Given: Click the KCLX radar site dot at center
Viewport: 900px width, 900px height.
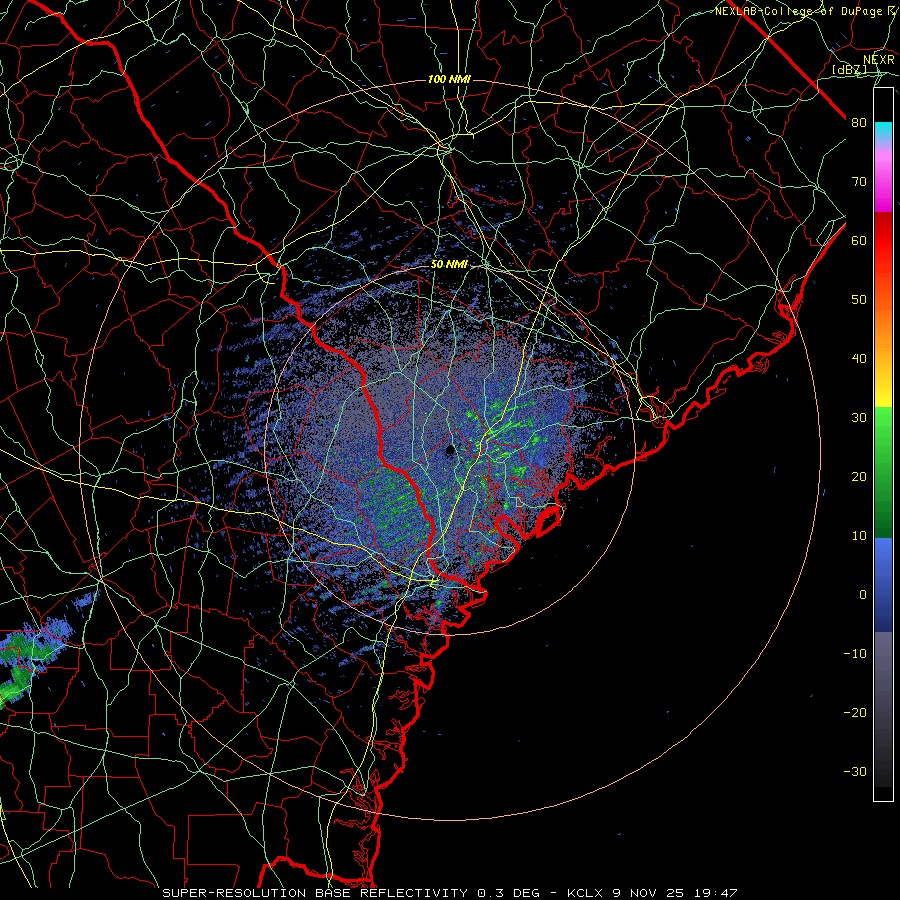Looking at the screenshot, I should coord(451,449).
